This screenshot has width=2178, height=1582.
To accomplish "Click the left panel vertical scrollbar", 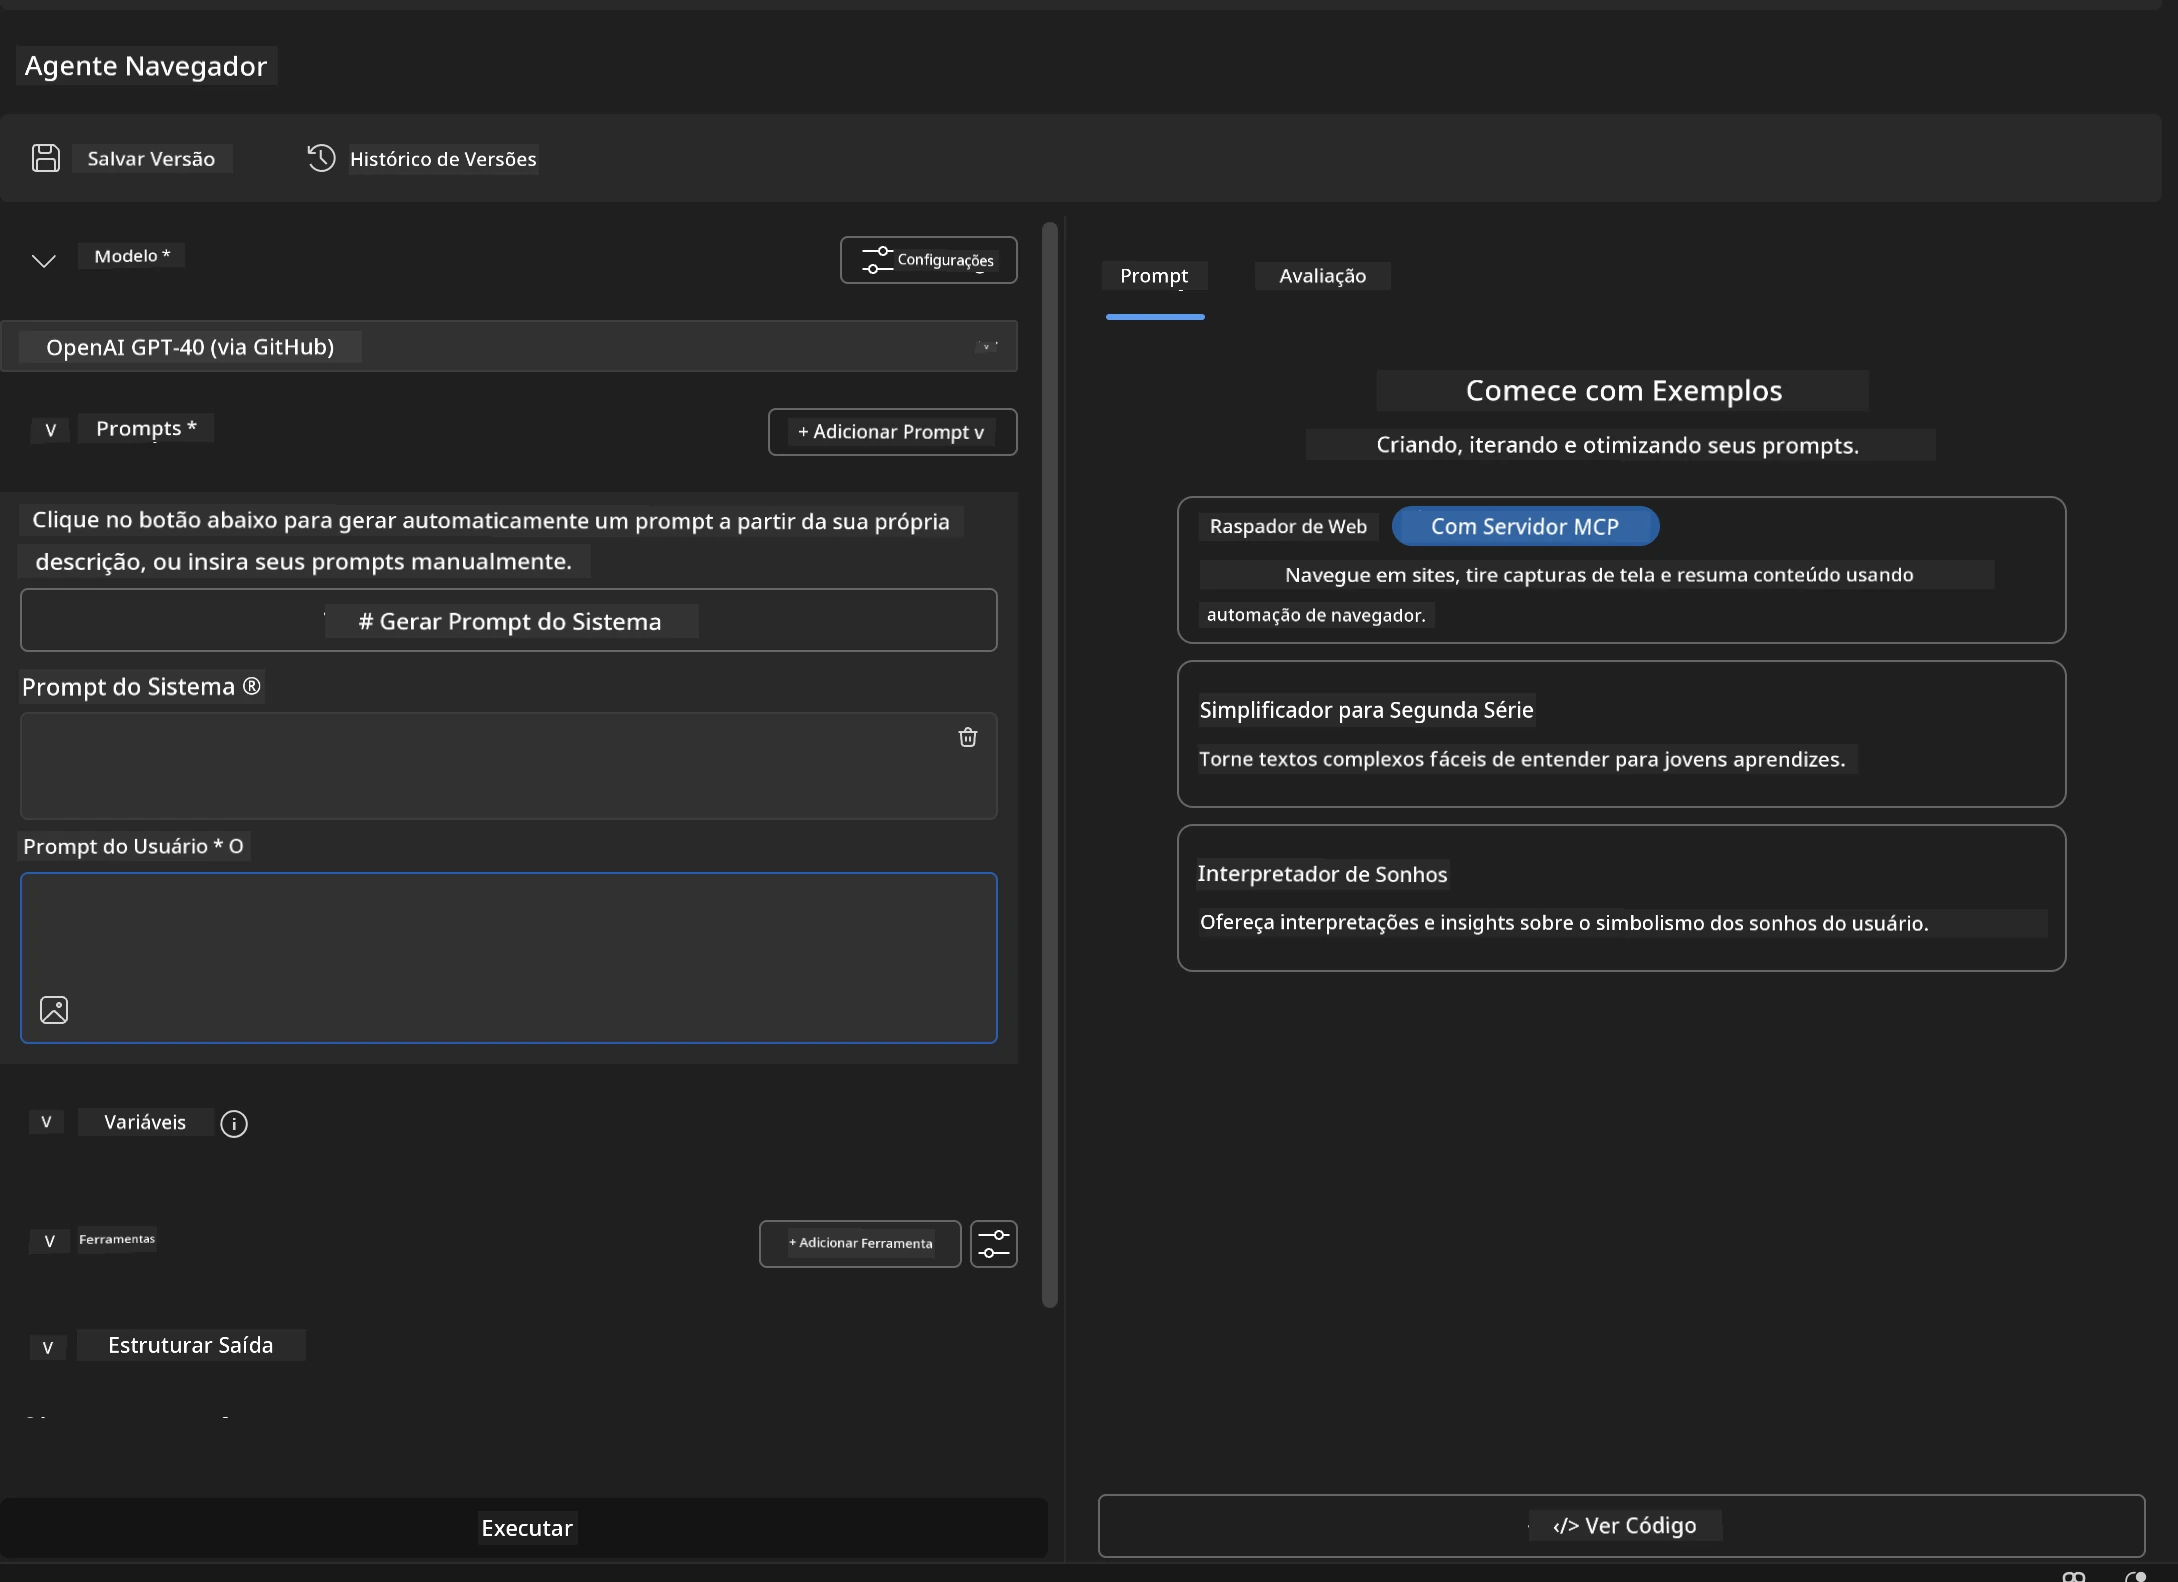I will click(1049, 765).
